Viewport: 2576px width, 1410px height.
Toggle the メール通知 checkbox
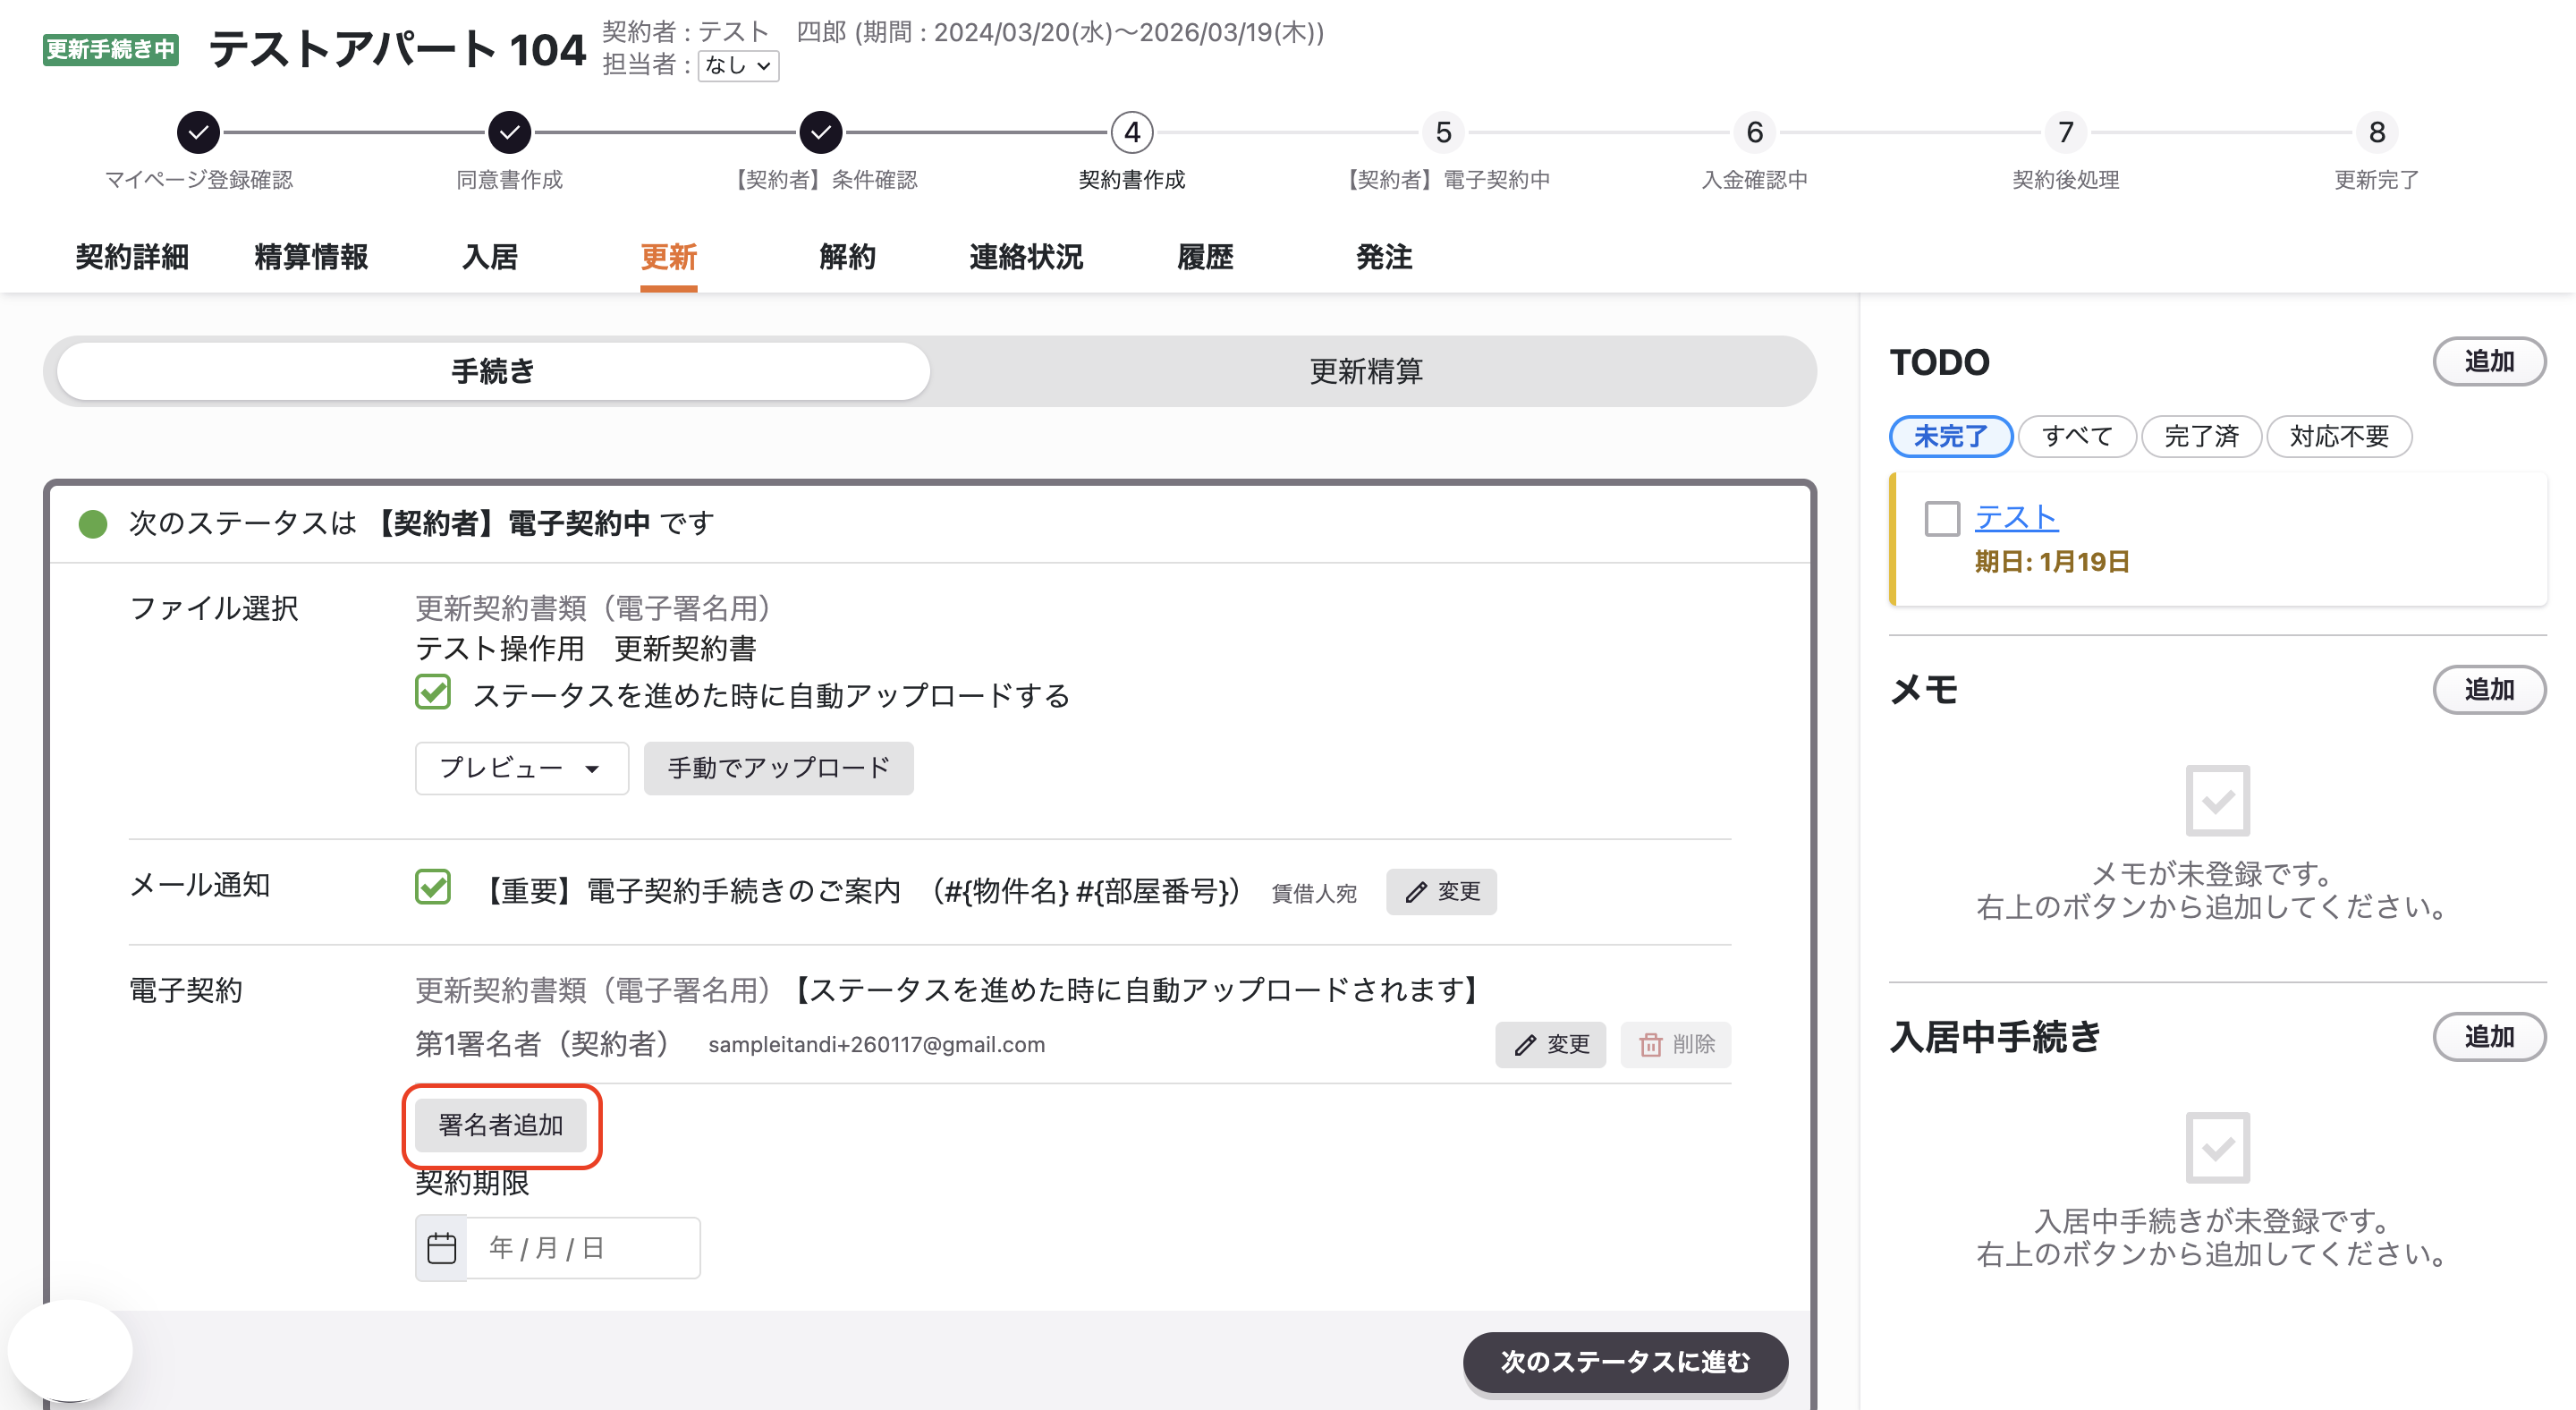pos(433,887)
